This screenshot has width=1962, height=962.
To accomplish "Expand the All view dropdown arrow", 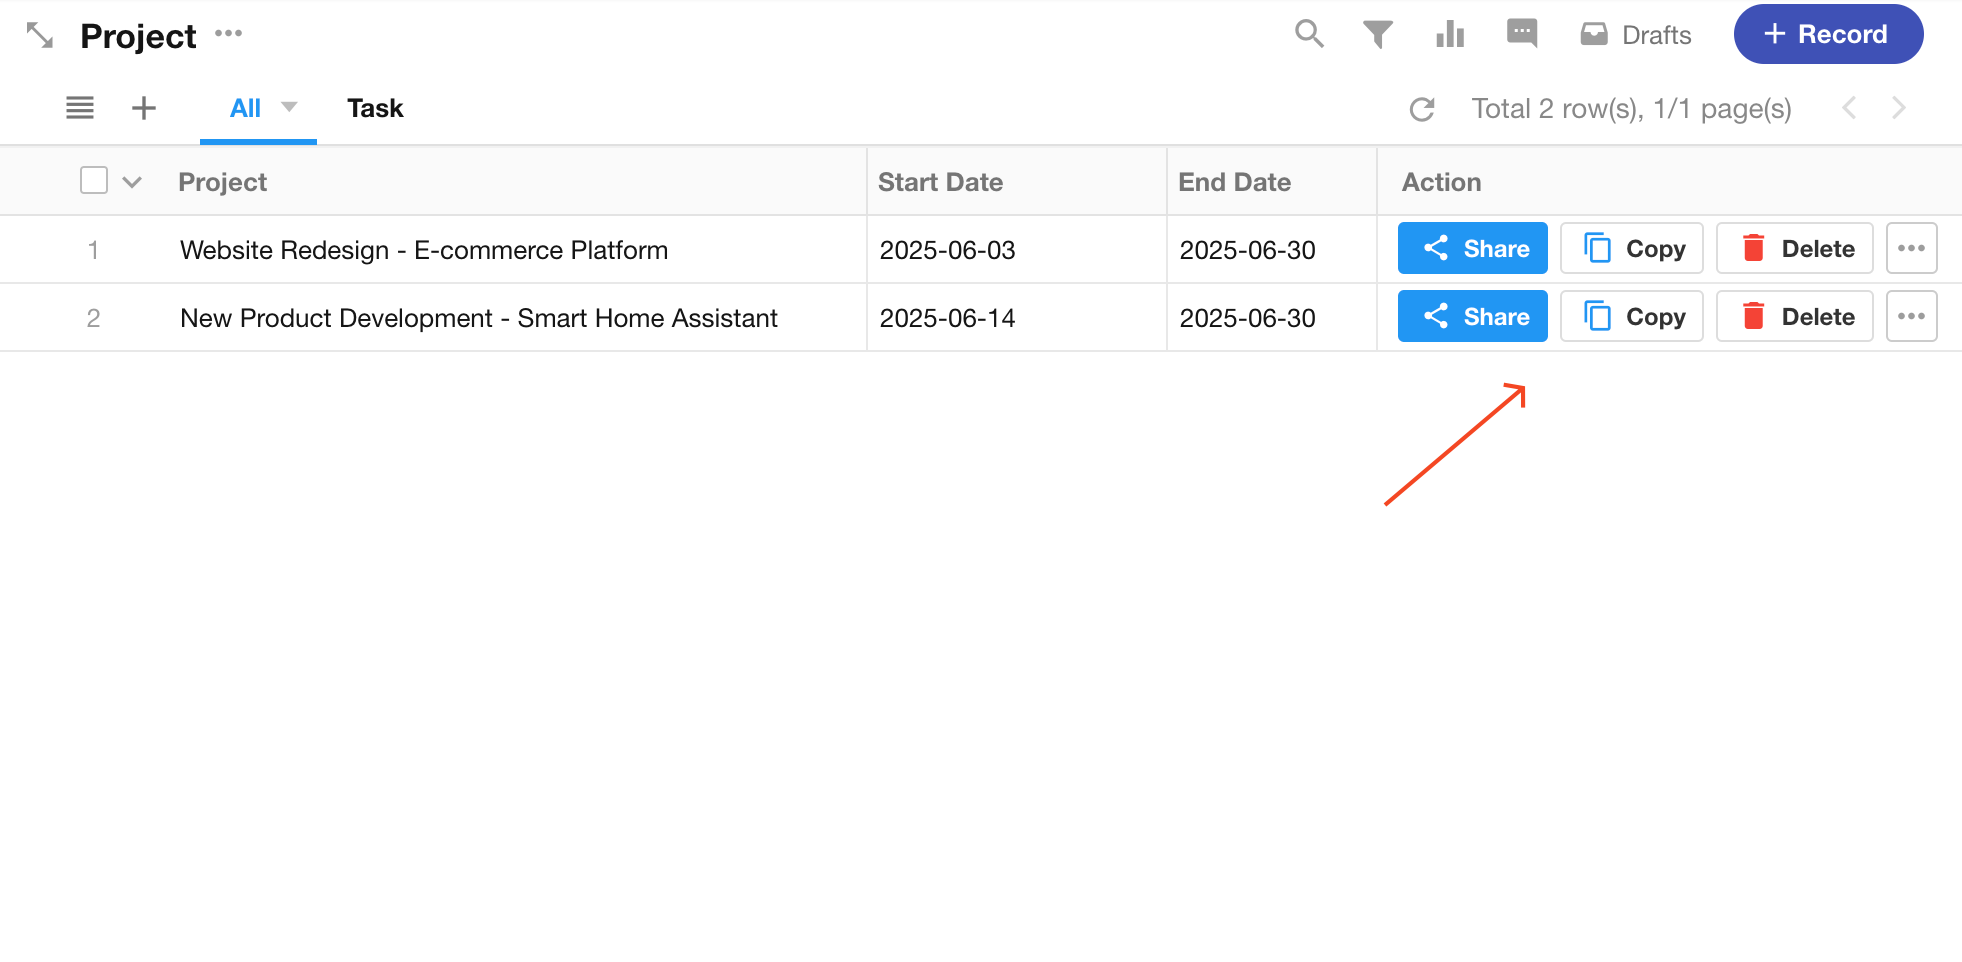I will 289,107.
